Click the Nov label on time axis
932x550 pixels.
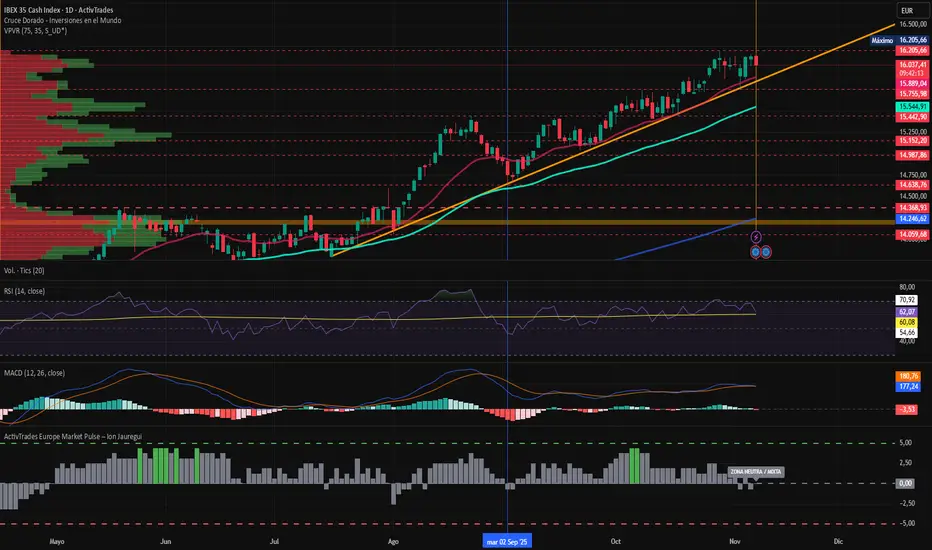point(735,542)
